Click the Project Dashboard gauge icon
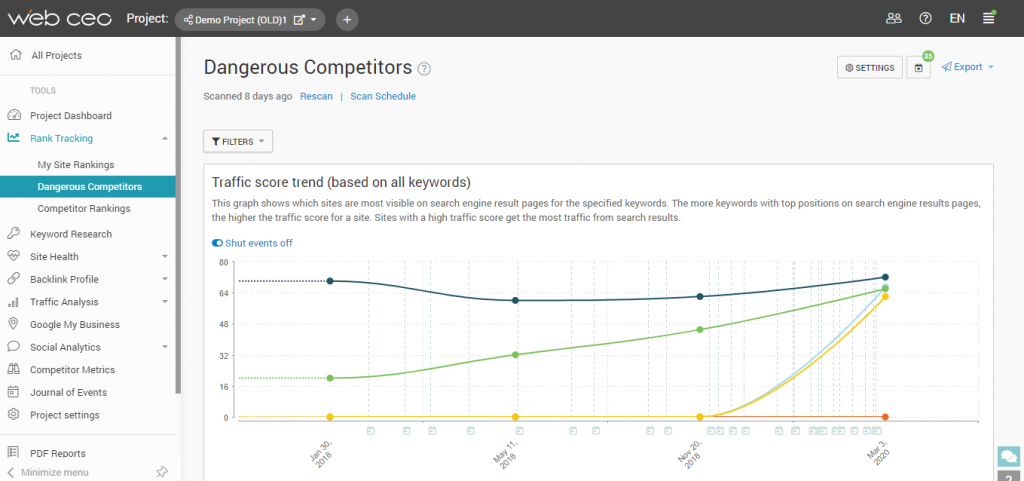This screenshot has width=1024, height=481. [14, 116]
